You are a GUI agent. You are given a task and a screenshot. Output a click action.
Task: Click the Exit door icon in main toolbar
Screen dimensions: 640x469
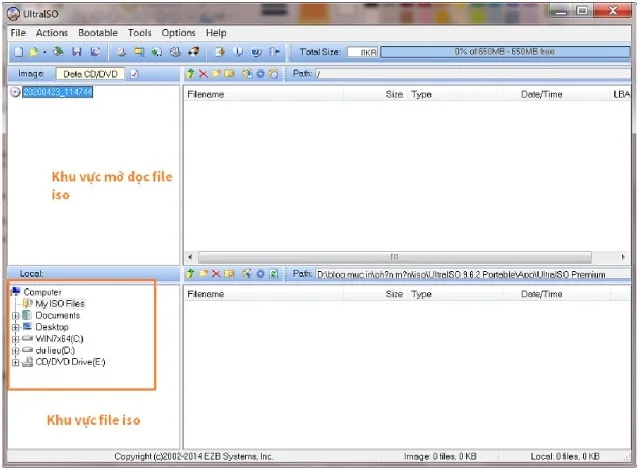coord(274,52)
